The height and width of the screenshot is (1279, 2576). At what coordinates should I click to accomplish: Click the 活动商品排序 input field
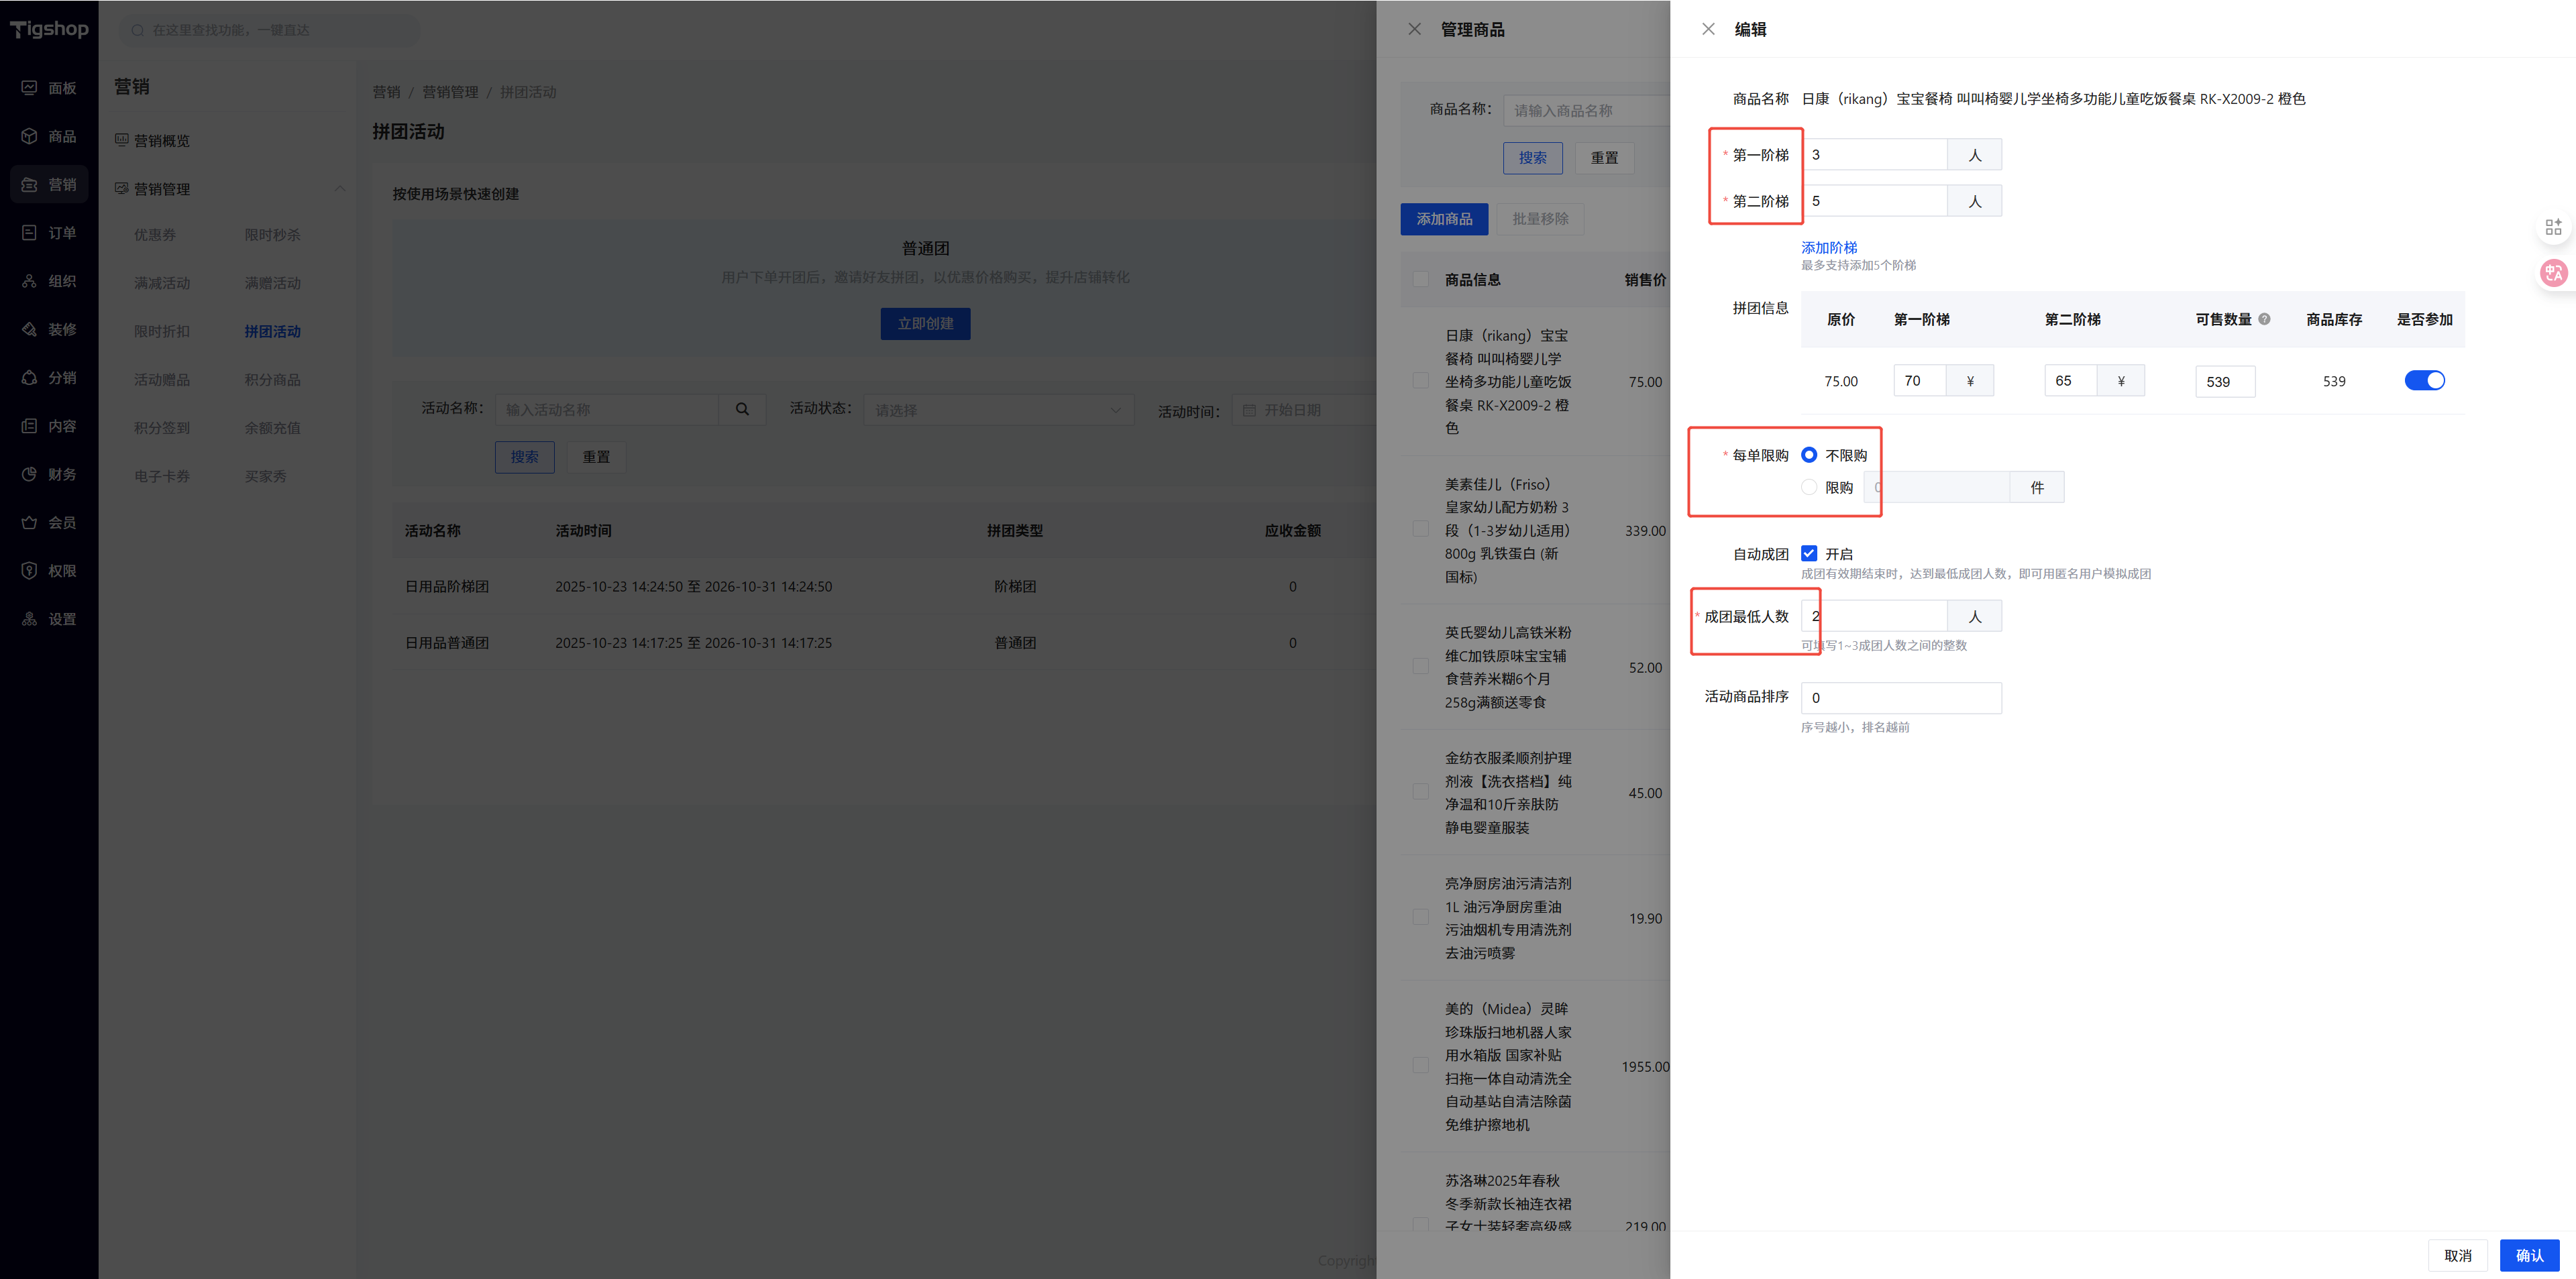pyautogui.click(x=1900, y=698)
